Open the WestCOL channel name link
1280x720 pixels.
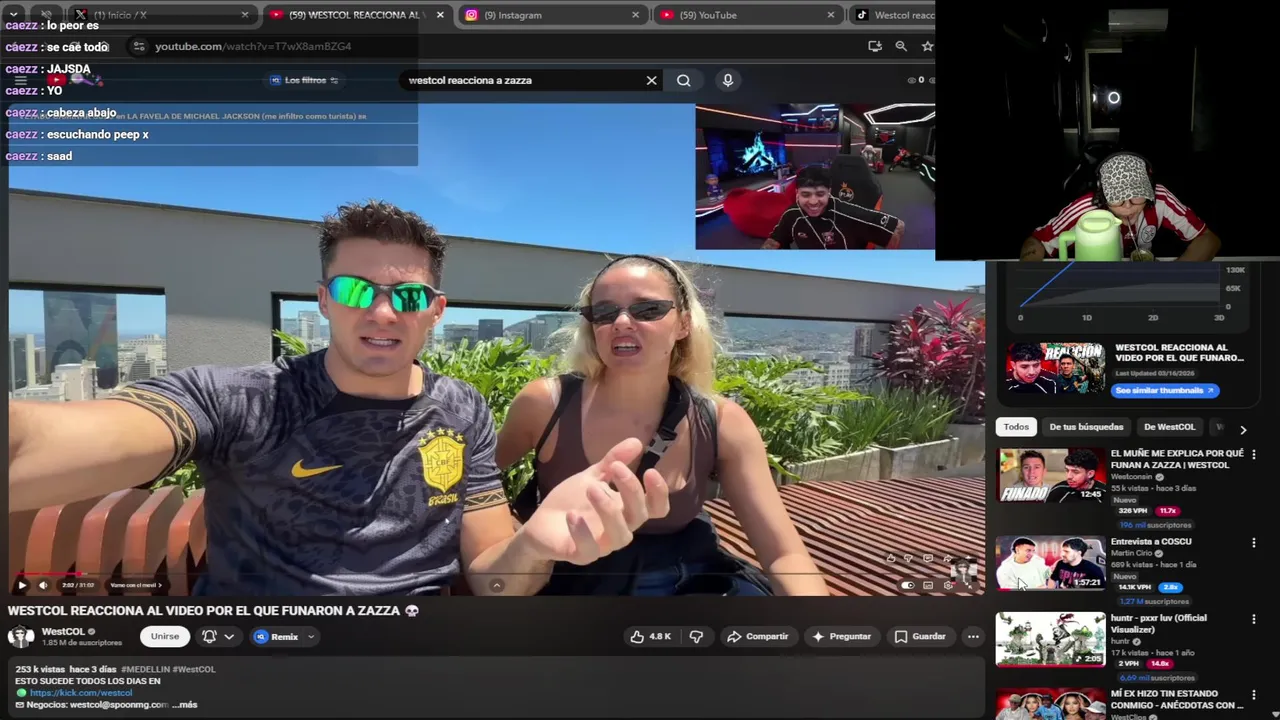click(63, 632)
